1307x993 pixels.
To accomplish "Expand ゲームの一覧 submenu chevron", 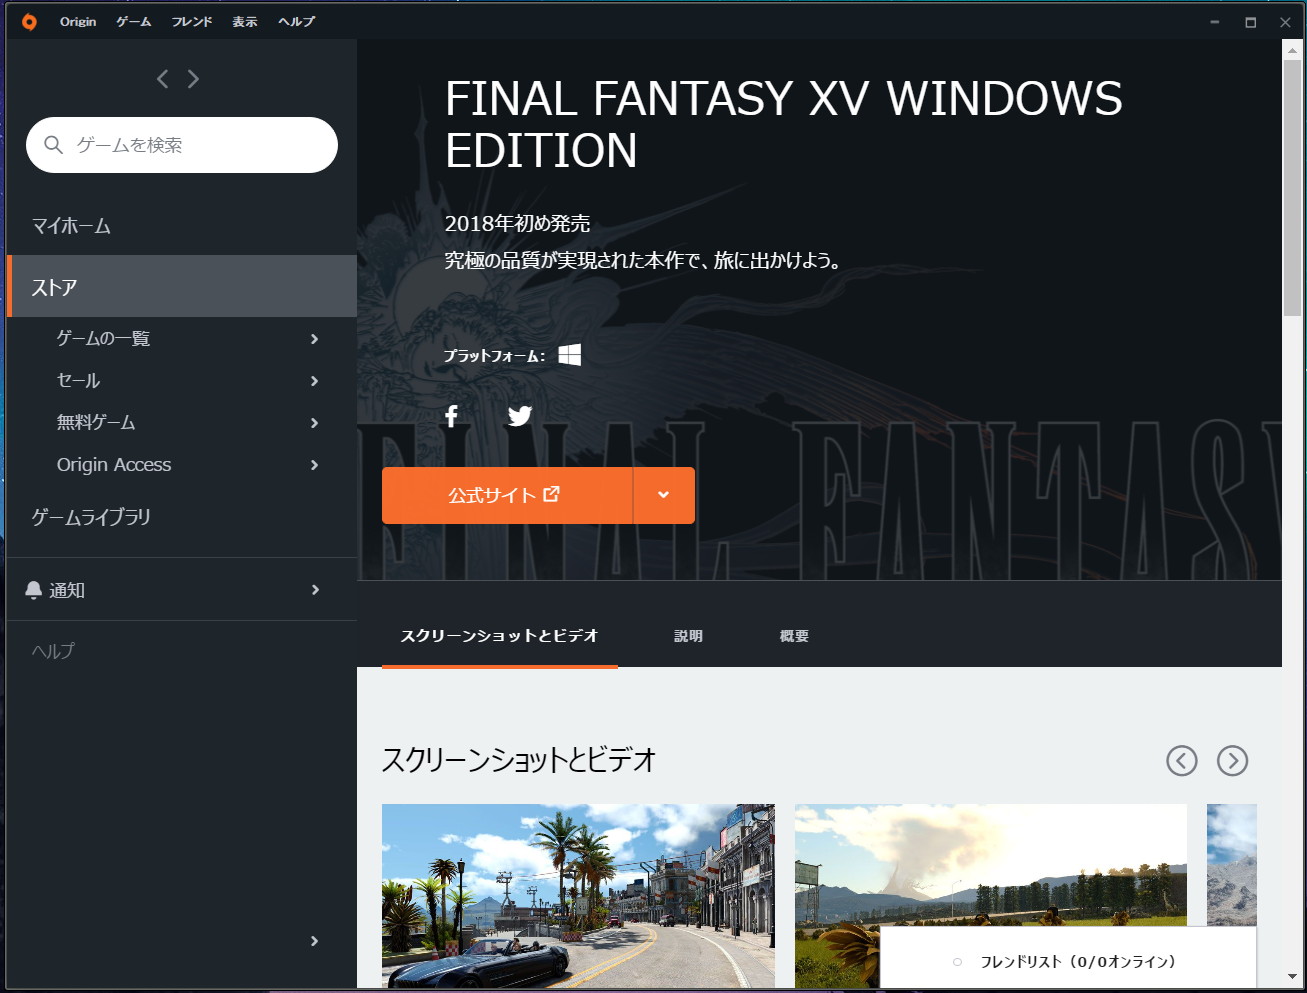I will (314, 339).
